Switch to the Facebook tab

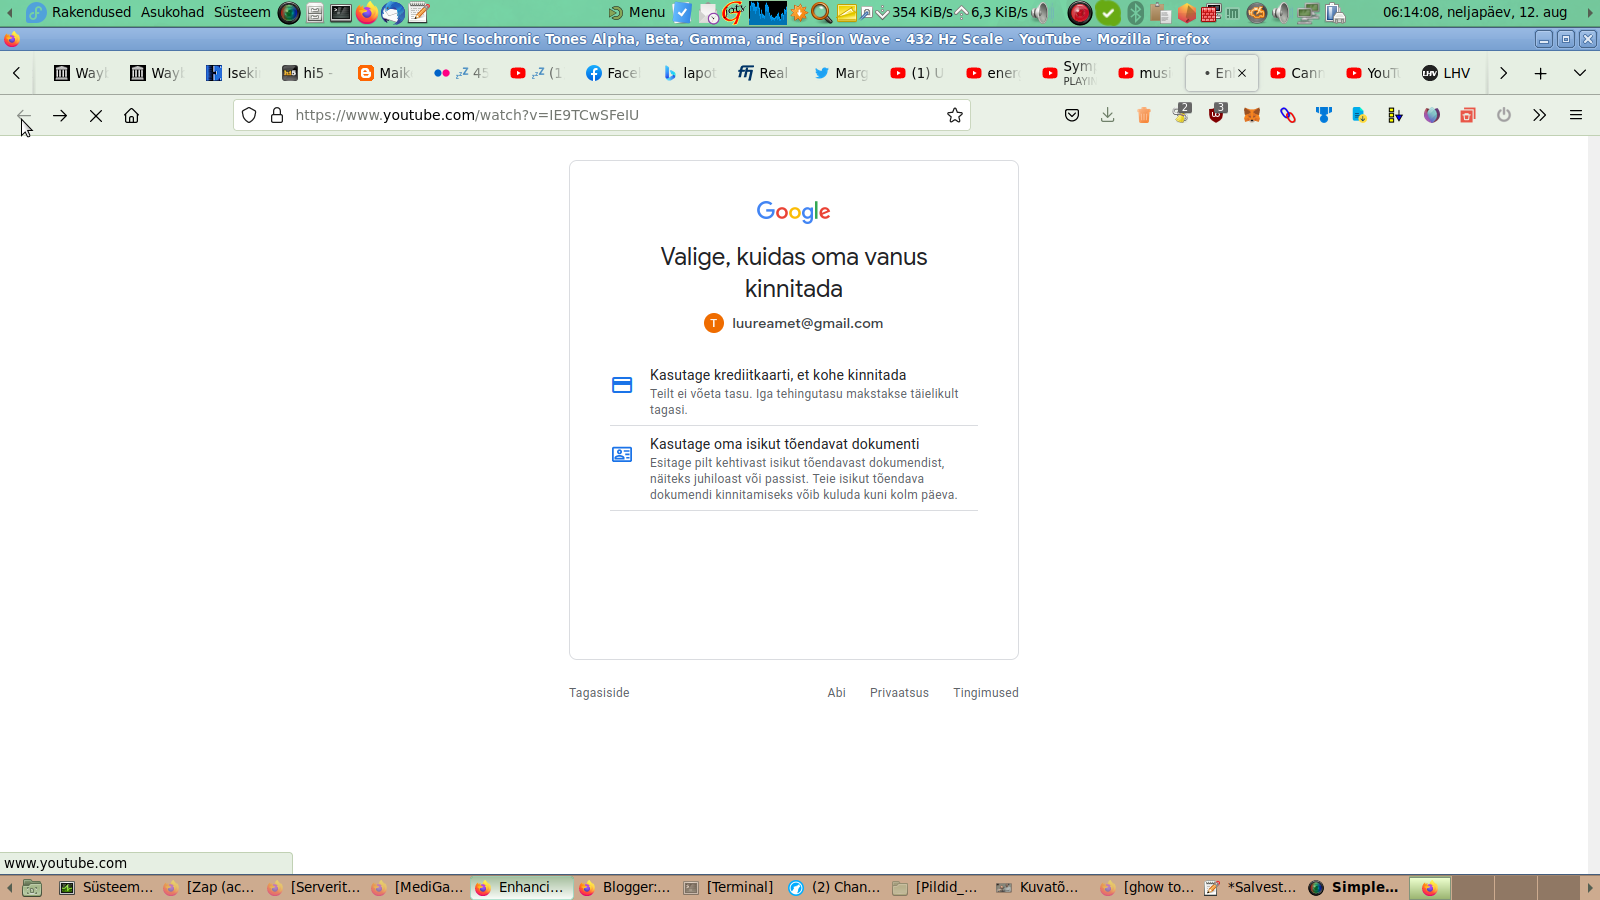pyautogui.click(x=613, y=73)
